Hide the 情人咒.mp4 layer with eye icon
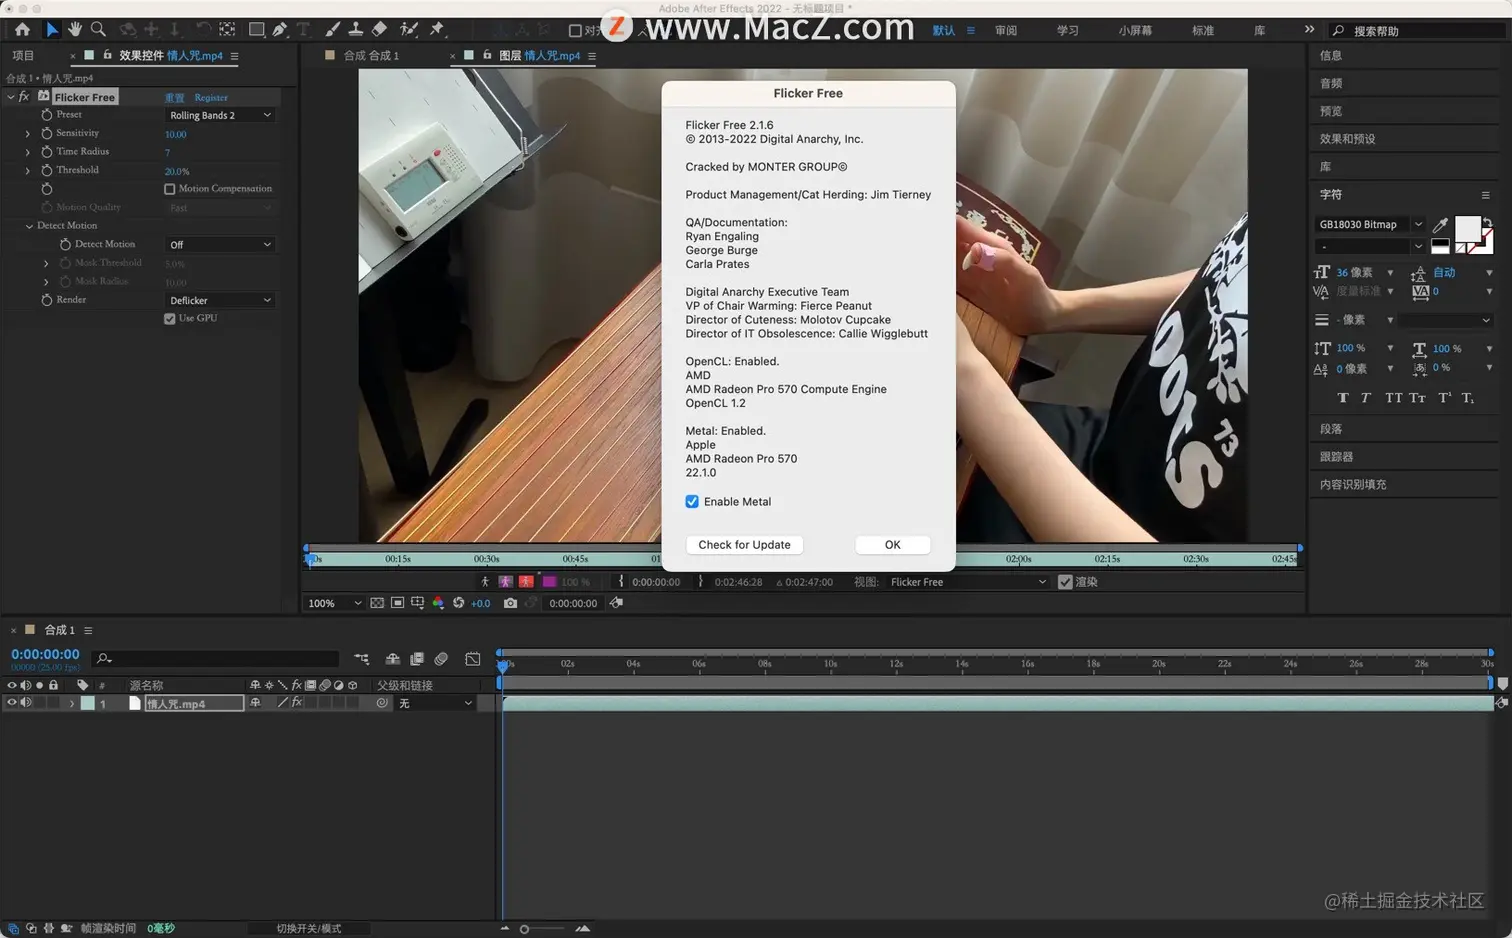 (x=12, y=703)
